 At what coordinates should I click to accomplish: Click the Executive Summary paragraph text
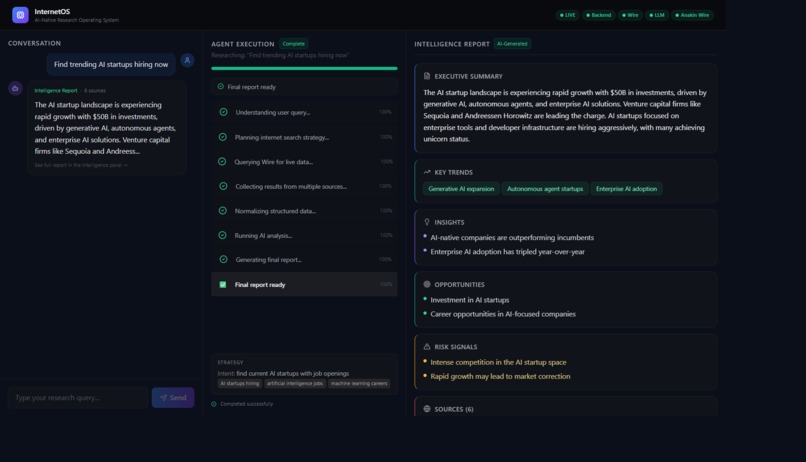pos(565,116)
